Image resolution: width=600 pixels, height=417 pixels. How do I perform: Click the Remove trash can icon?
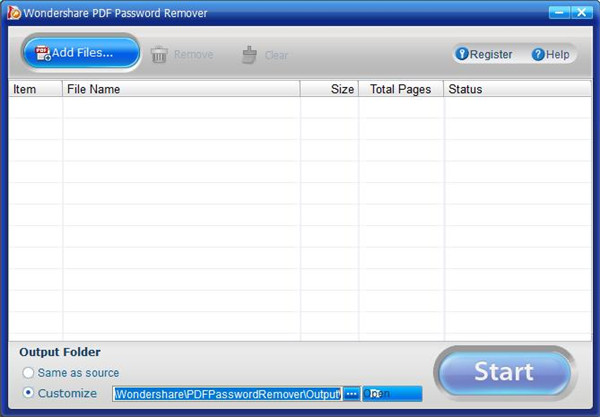159,55
